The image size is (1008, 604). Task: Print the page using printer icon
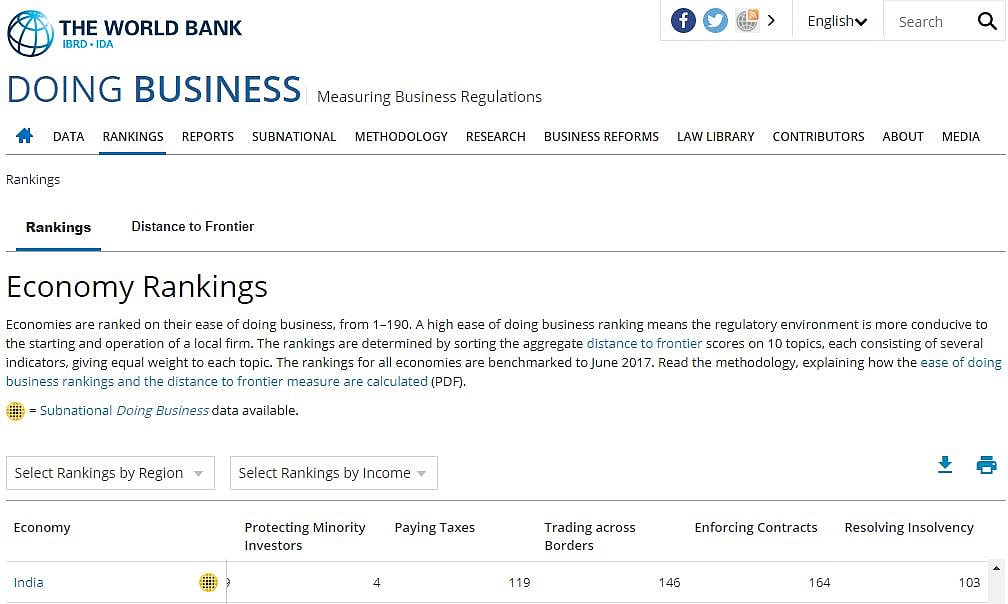986,465
